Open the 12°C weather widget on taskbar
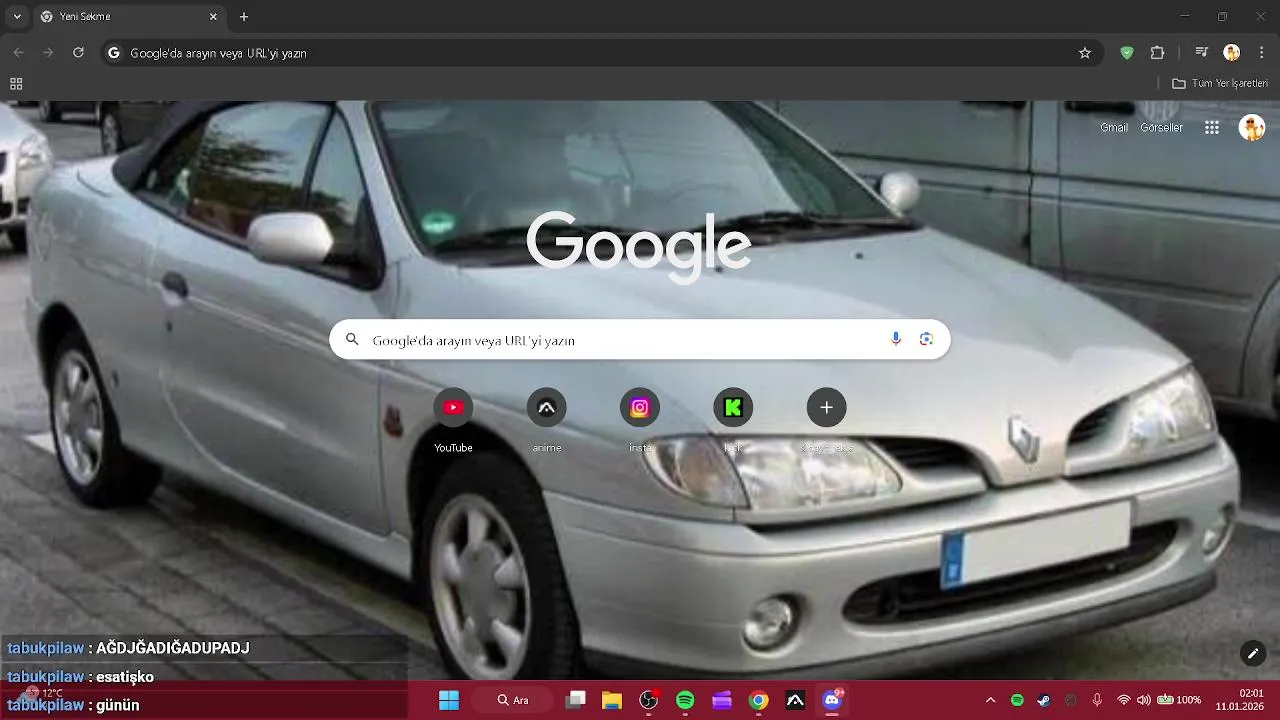The height and width of the screenshot is (720, 1280). pos(42,693)
